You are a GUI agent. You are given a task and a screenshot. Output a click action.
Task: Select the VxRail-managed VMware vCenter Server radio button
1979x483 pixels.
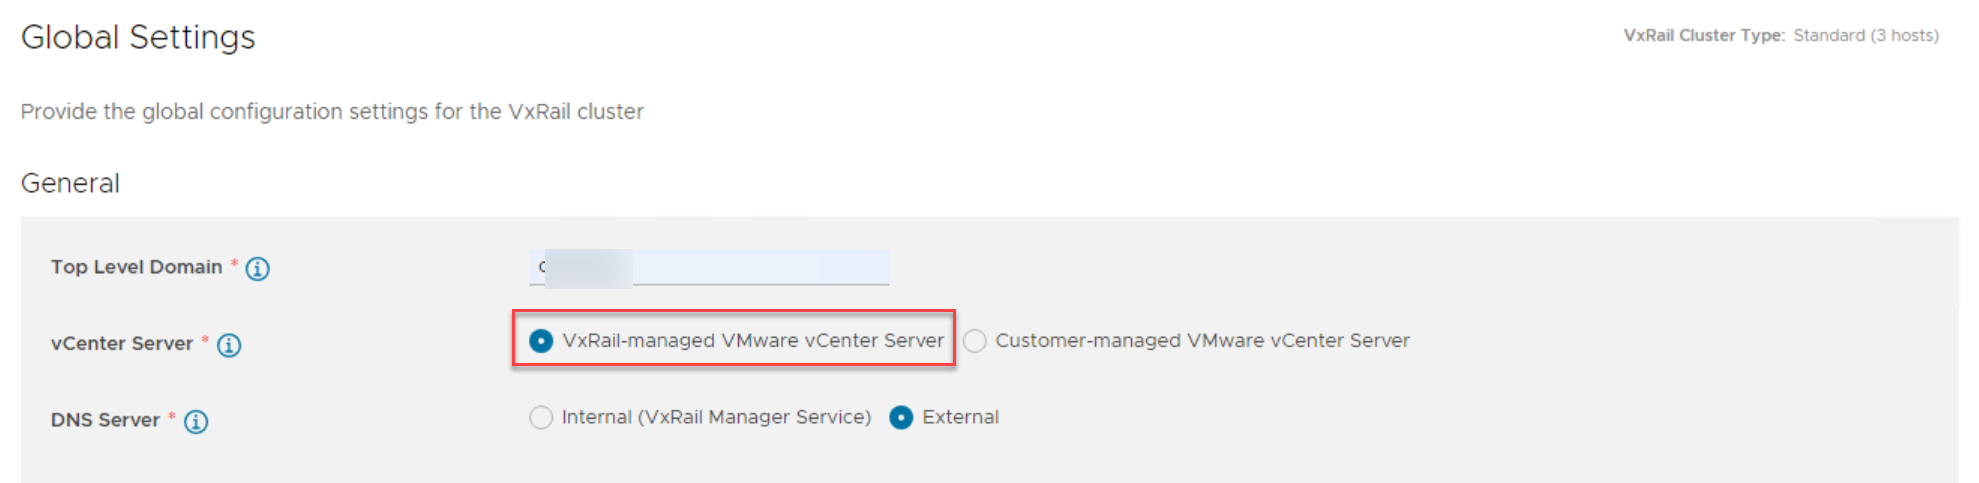click(x=541, y=341)
